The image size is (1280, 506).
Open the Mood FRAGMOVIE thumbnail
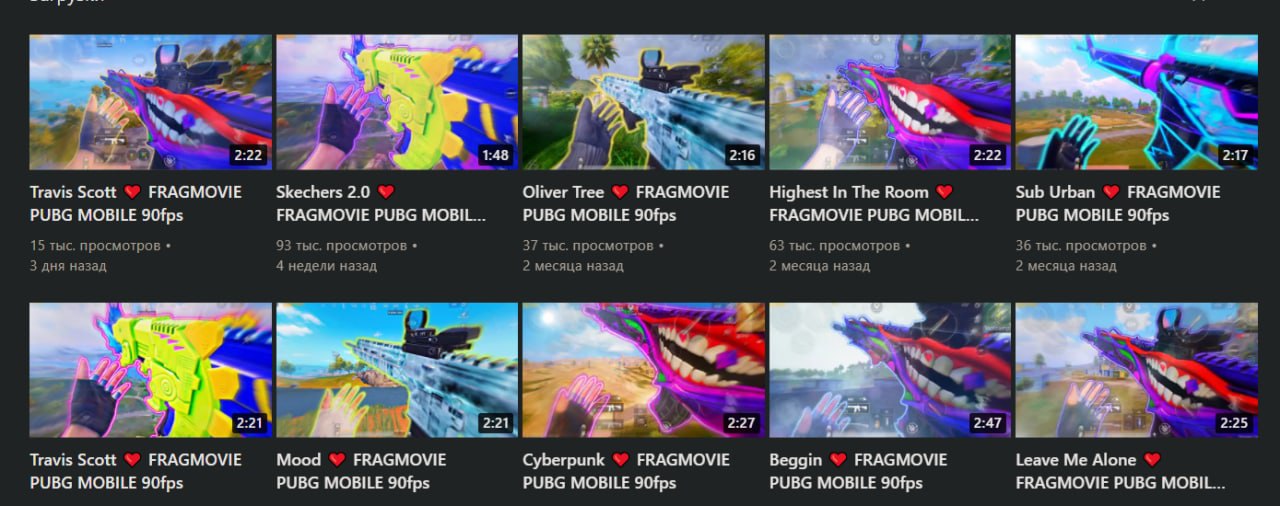(397, 370)
